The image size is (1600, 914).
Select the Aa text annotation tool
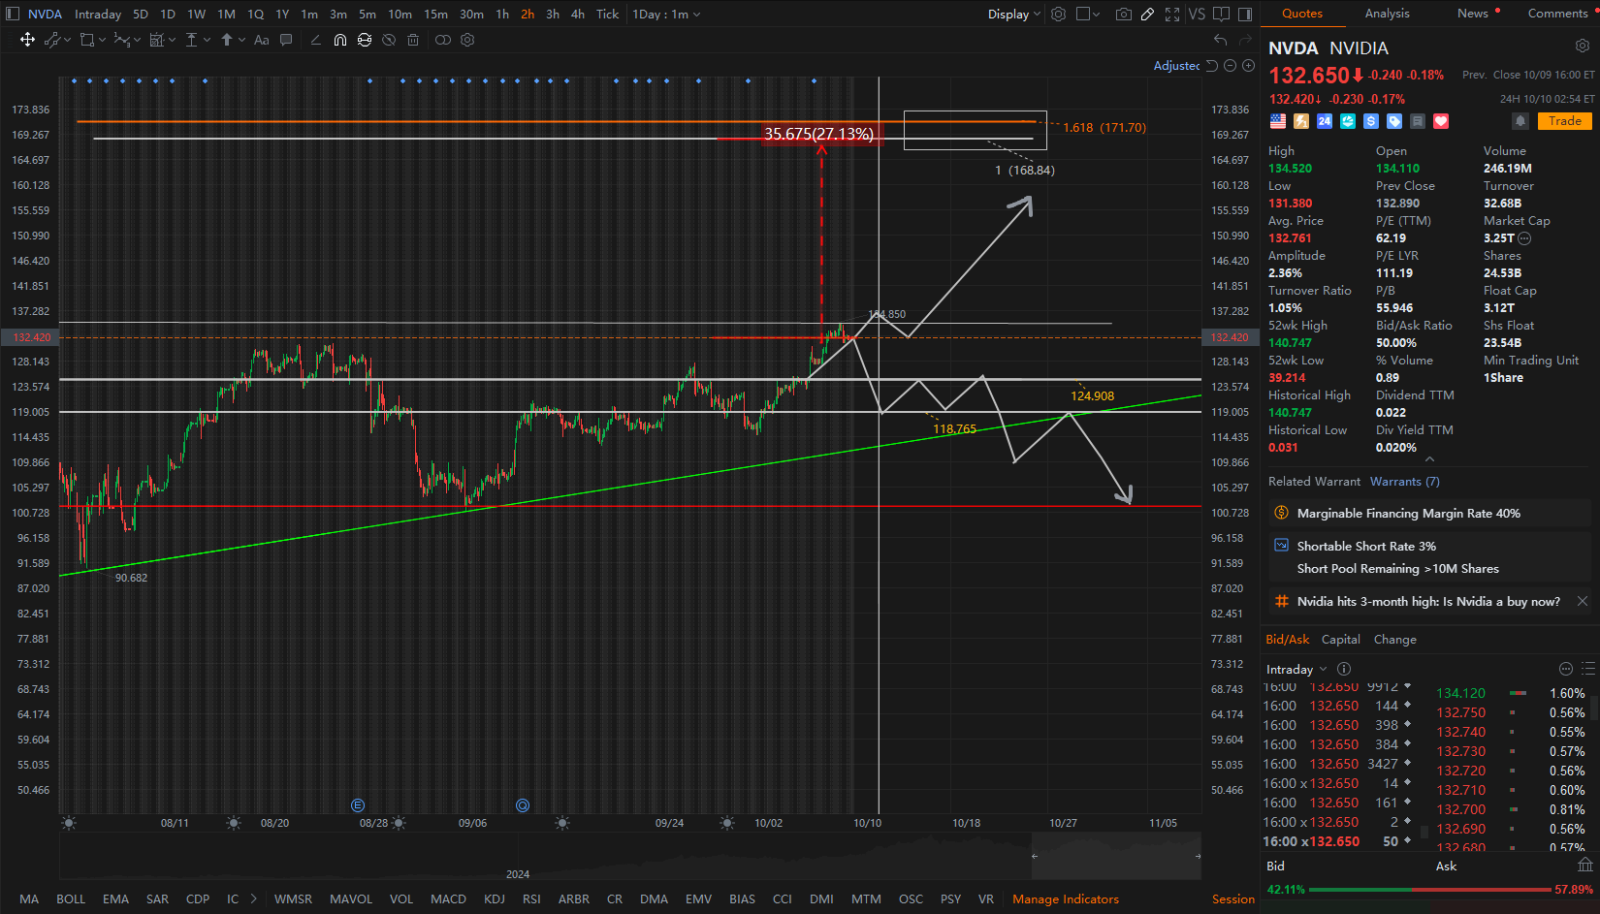[261, 40]
